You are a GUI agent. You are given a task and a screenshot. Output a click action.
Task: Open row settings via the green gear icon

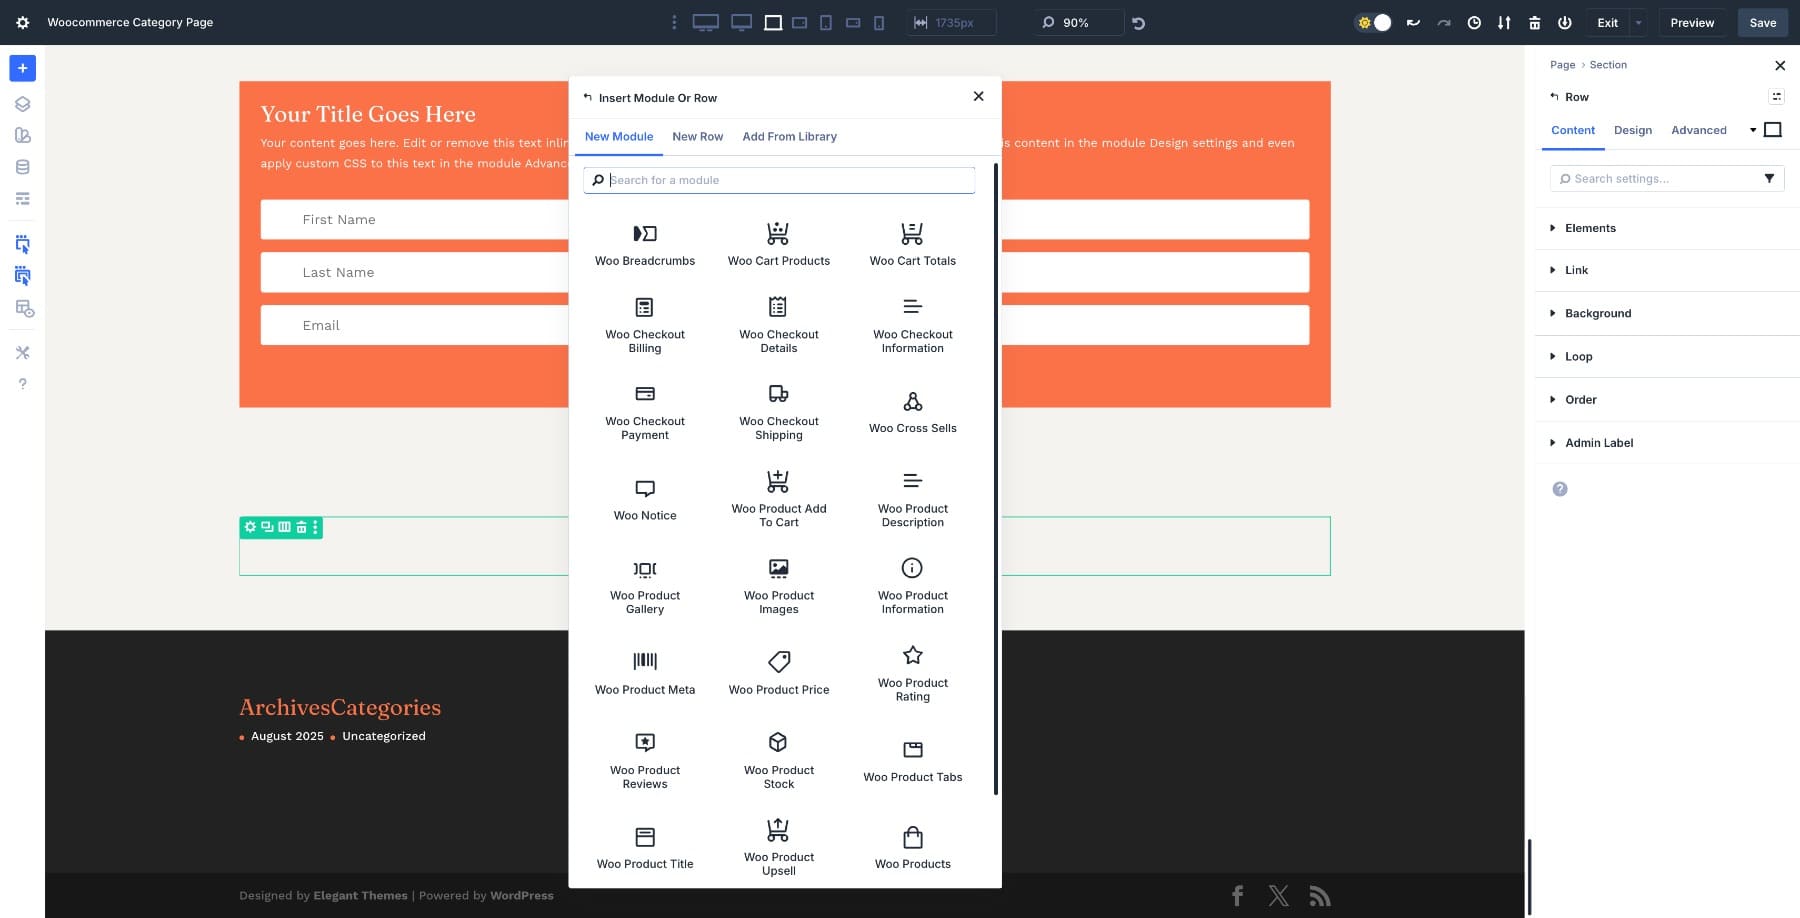coord(249,527)
